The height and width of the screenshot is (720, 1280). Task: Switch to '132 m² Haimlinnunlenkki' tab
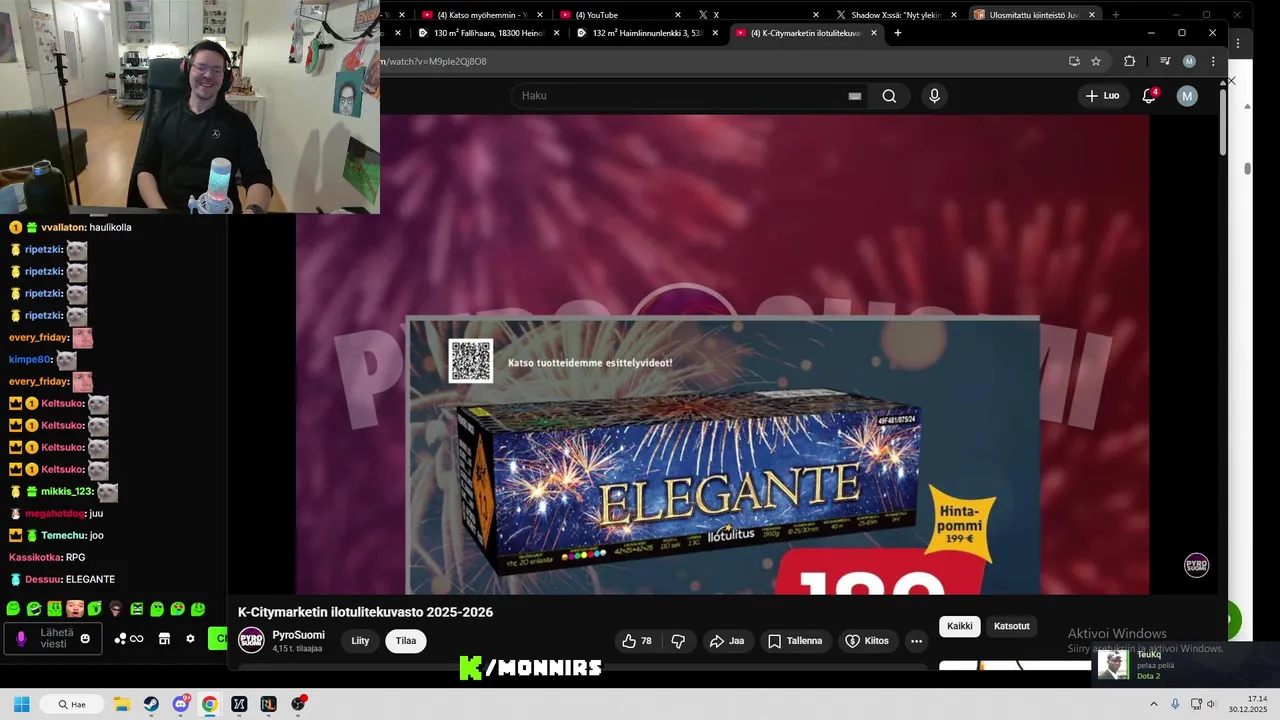(648, 33)
